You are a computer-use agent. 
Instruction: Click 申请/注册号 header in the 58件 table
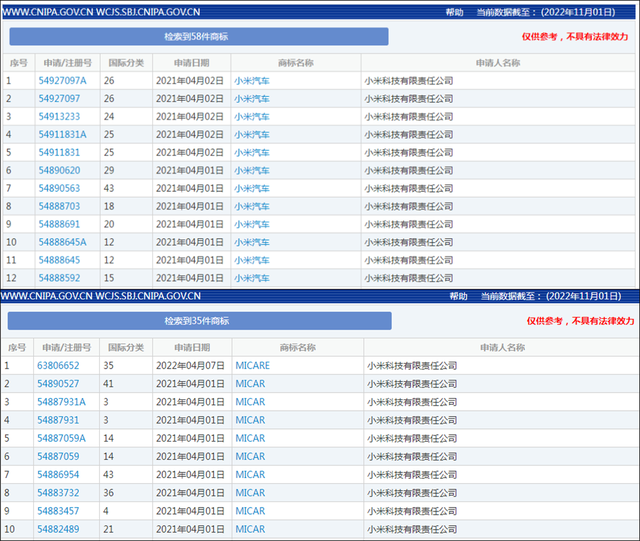[68, 63]
